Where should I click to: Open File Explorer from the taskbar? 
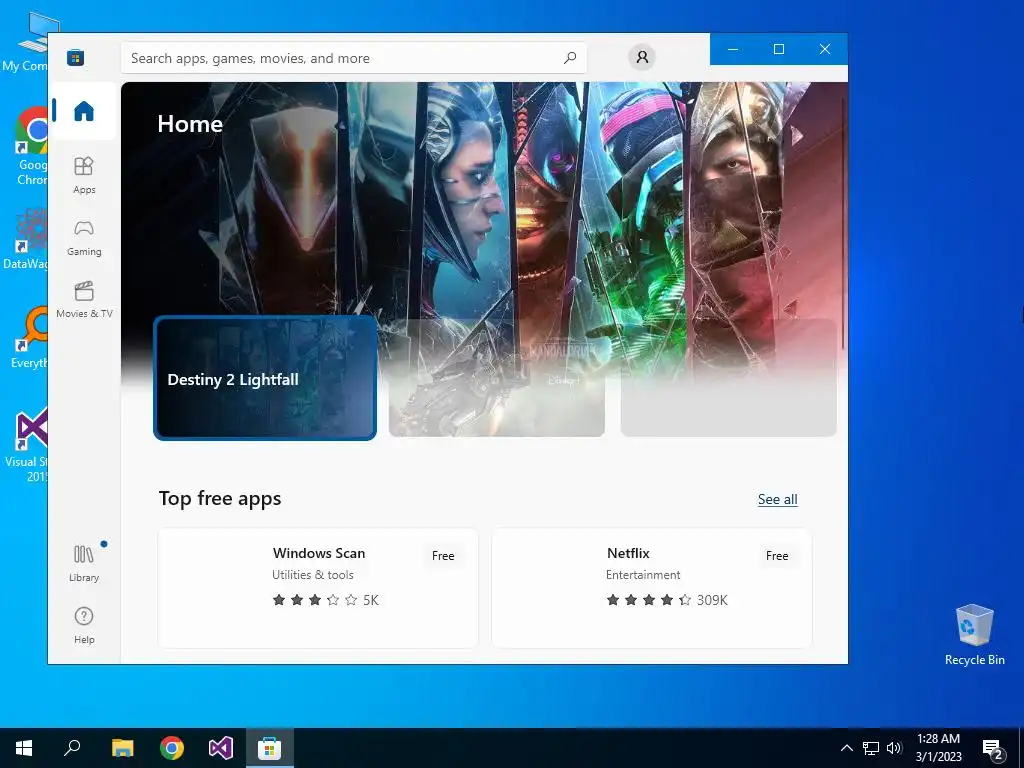[122, 748]
